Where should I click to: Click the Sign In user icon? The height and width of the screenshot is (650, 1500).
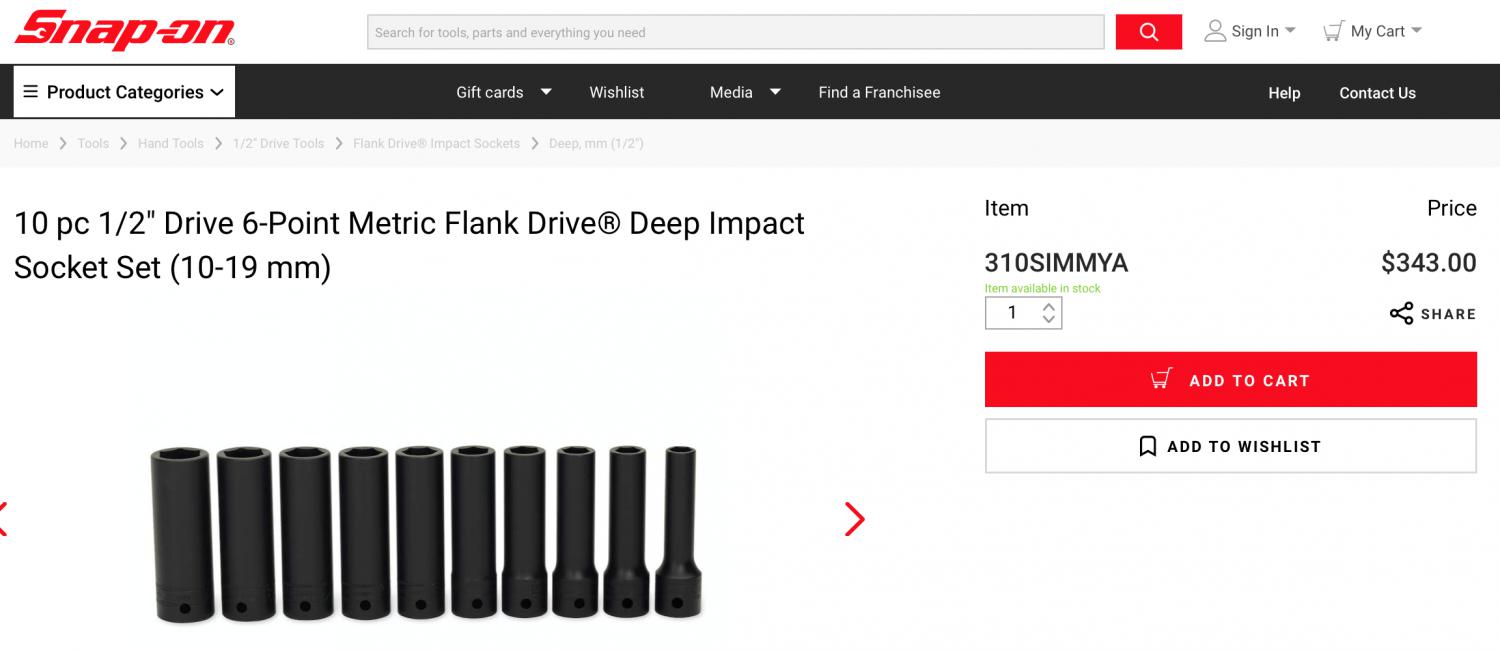(x=1215, y=31)
